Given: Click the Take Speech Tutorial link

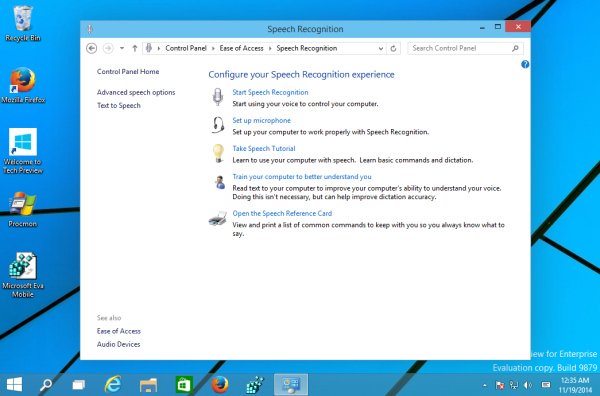Looking at the screenshot, I should 264,148.
